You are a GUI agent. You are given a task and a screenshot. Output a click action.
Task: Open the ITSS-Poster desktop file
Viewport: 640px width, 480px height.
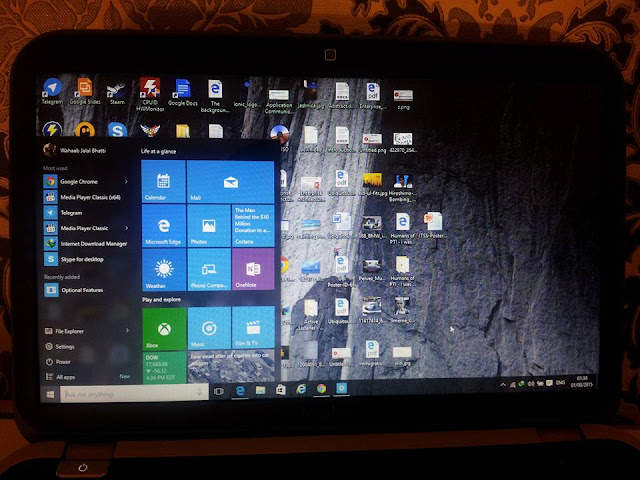click(x=433, y=225)
